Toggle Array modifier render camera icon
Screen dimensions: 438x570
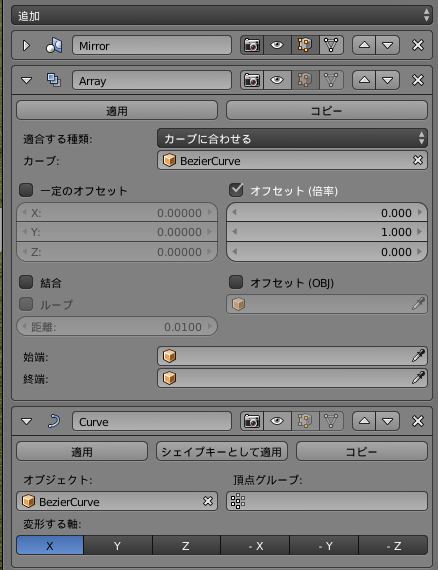point(252,80)
